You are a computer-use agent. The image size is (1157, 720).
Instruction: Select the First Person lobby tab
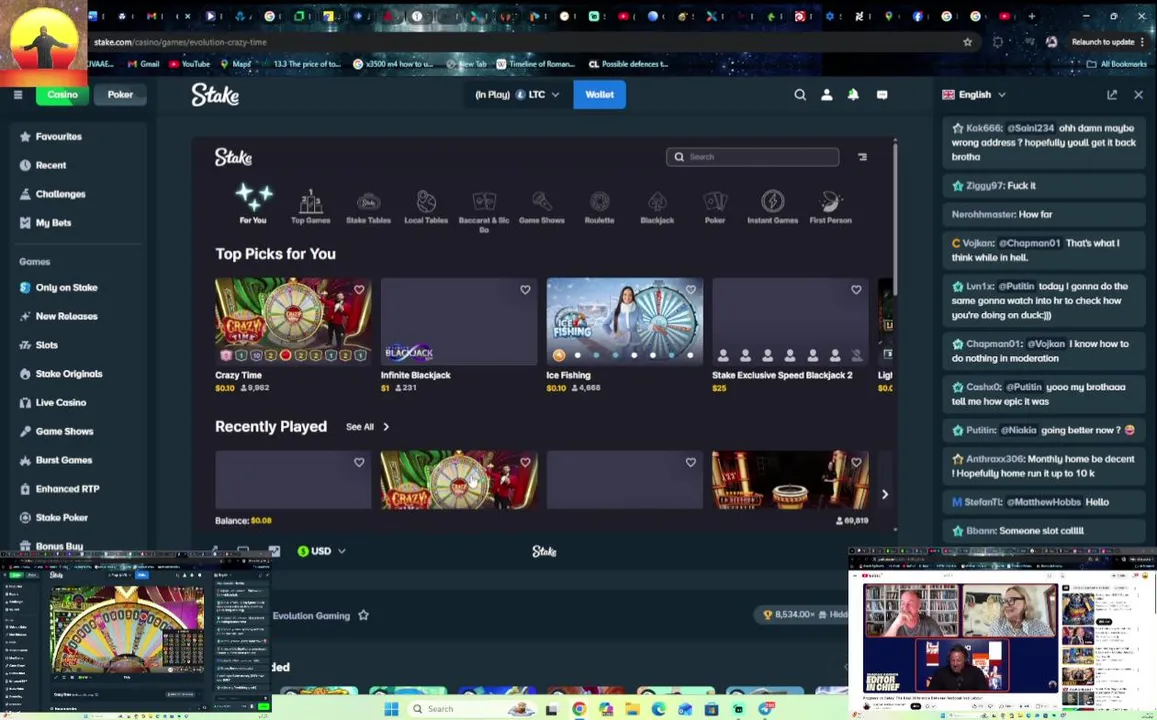pos(830,207)
